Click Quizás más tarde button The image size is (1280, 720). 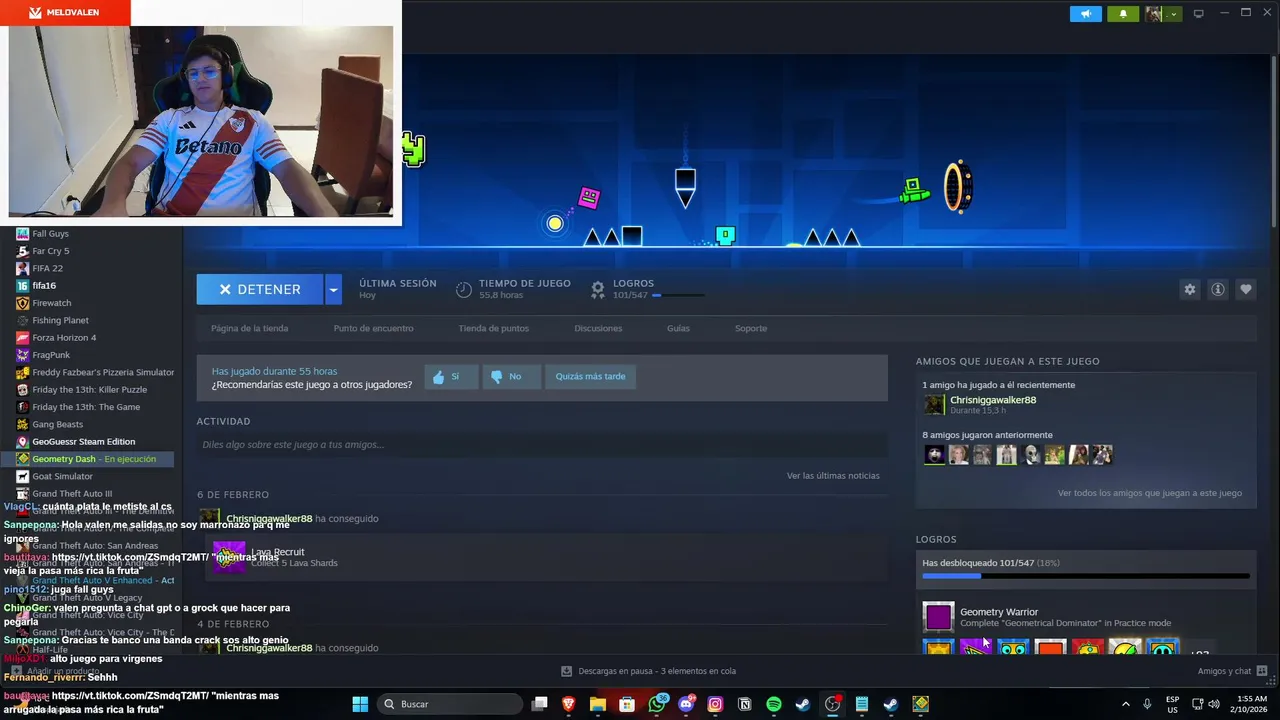pyautogui.click(x=590, y=377)
